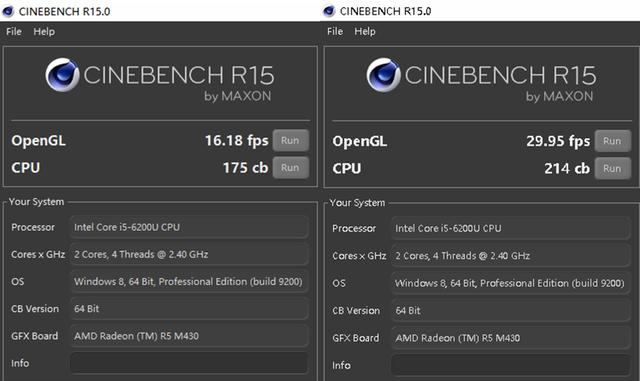This screenshot has width=640, height=381.
Task: Select the Processor field in the right window
Action: tap(511, 228)
